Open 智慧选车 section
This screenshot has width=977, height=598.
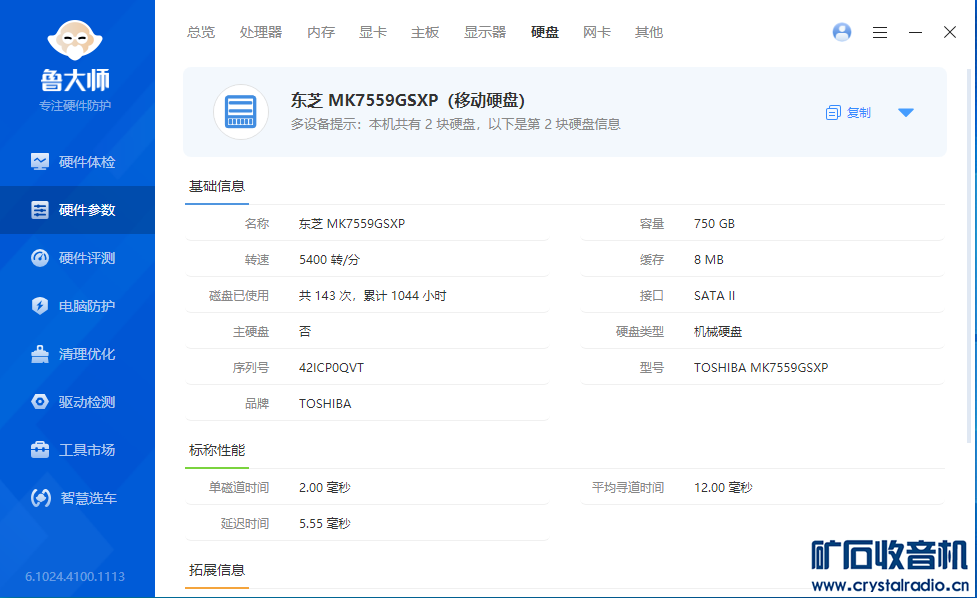[x=77, y=498]
